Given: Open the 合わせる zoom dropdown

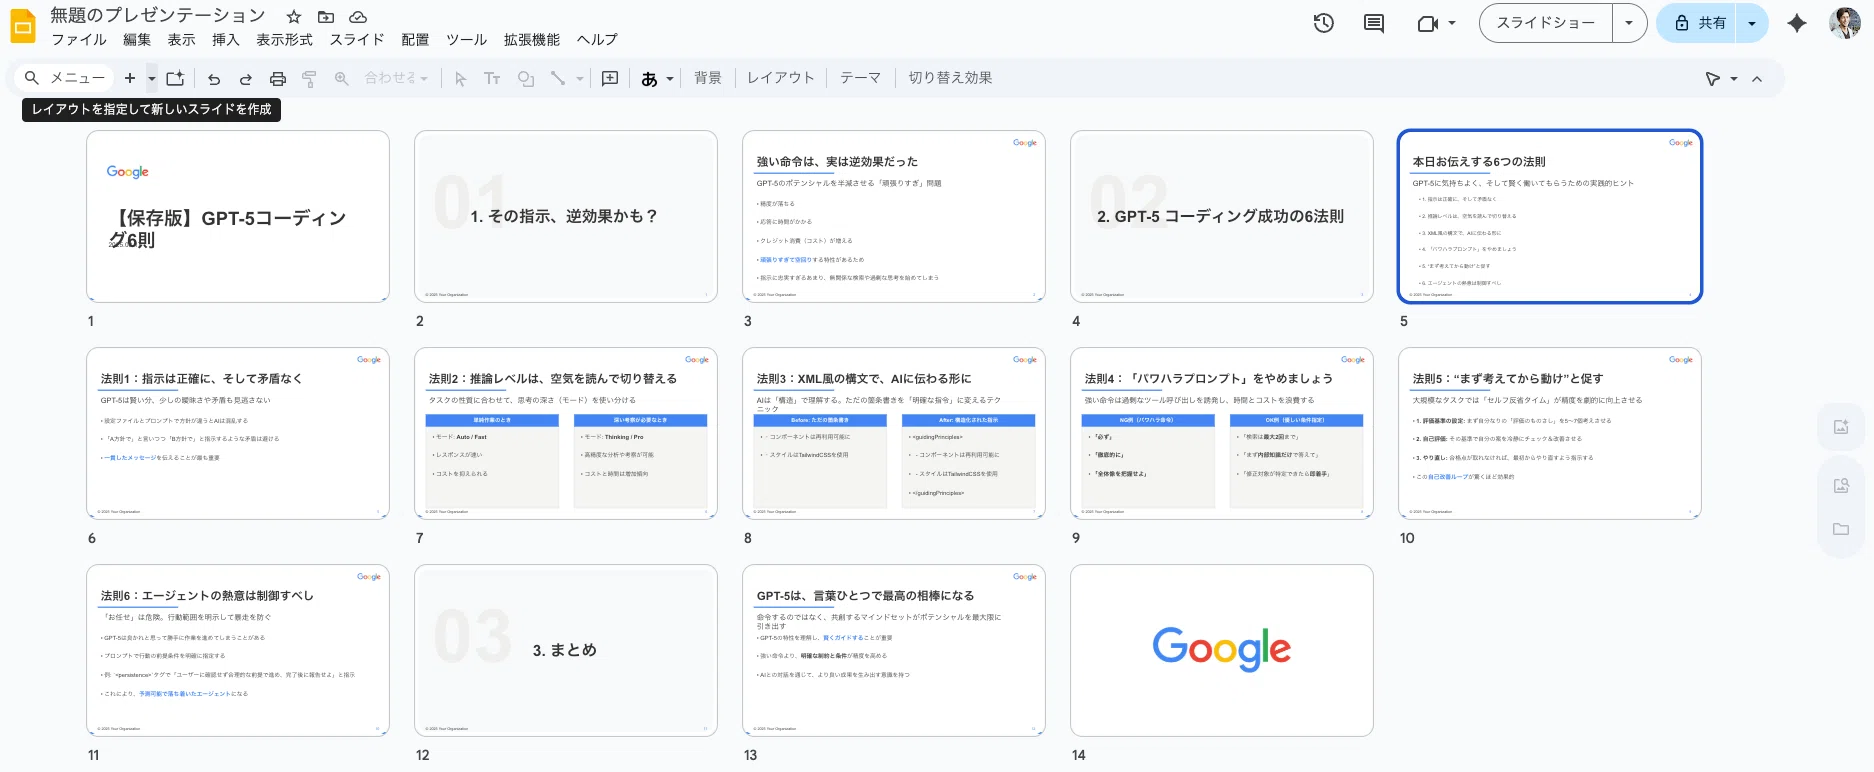Looking at the screenshot, I should pyautogui.click(x=397, y=78).
